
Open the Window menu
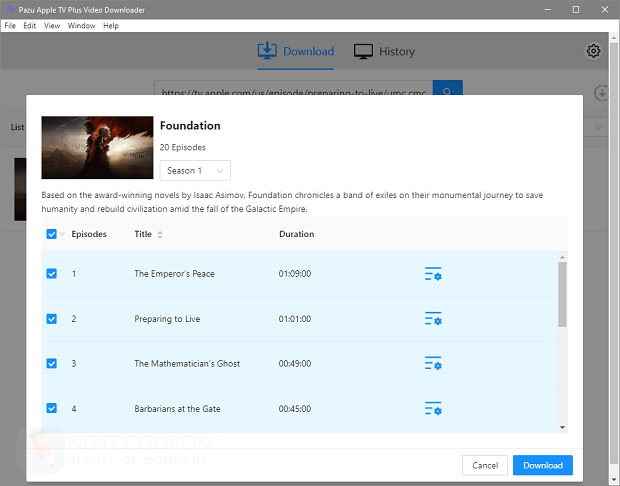tap(81, 26)
